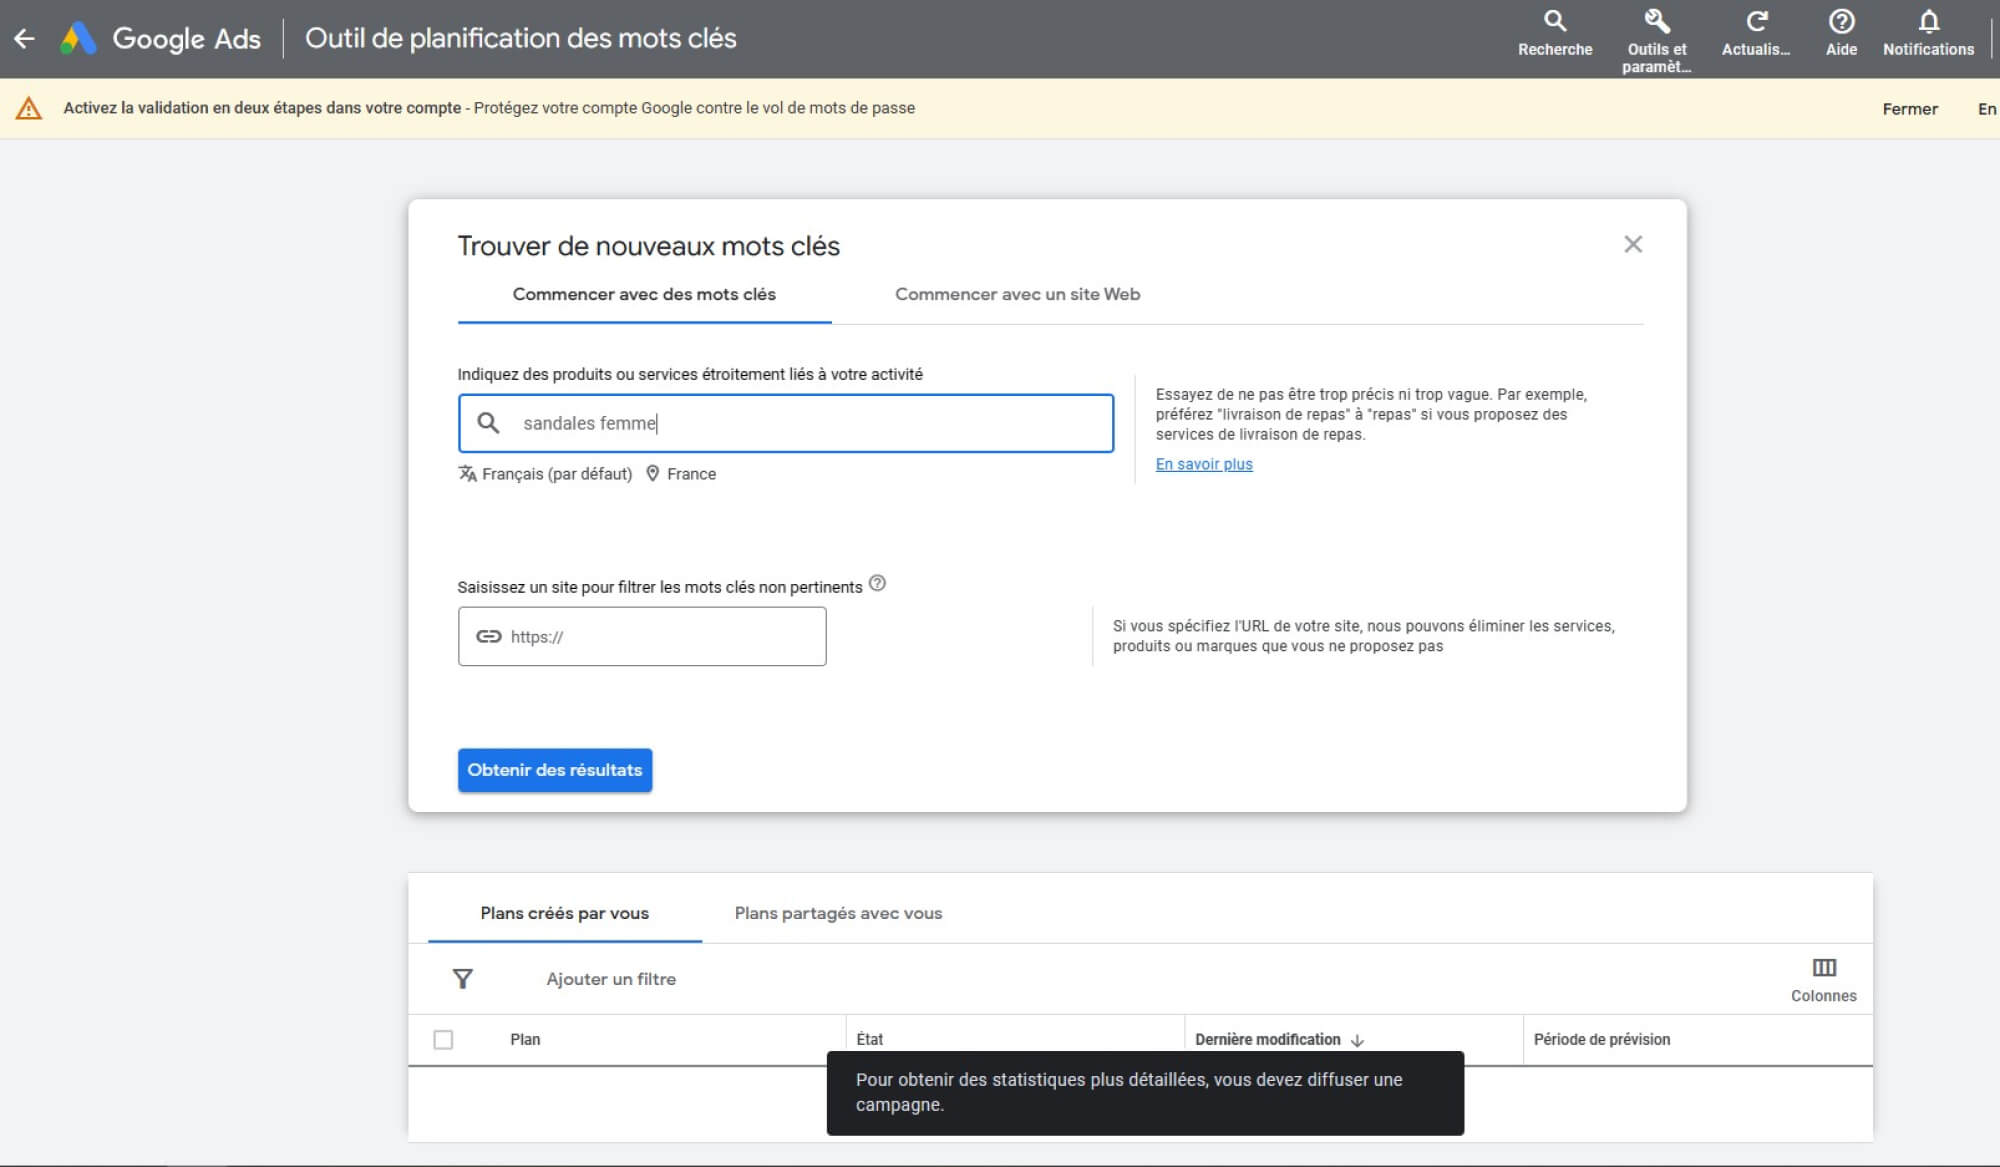Toggle the Plan header checkbox
2000x1167 pixels.
pyautogui.click(x=442, y=1038)
